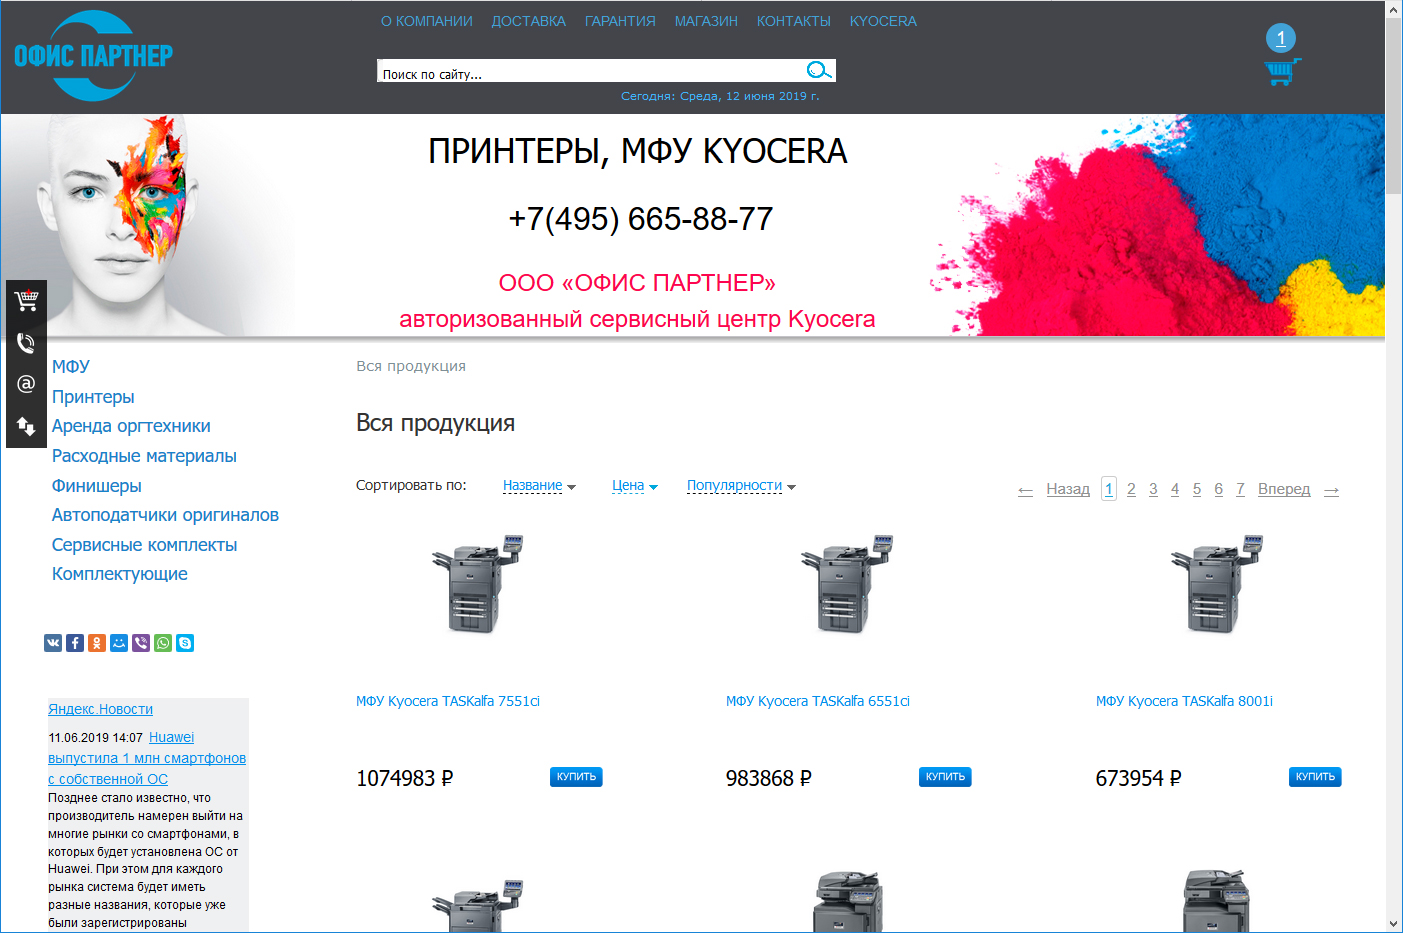1403x933 pixels.
Task: Click the search magnifier icon
Action: (x=819, y=70)
